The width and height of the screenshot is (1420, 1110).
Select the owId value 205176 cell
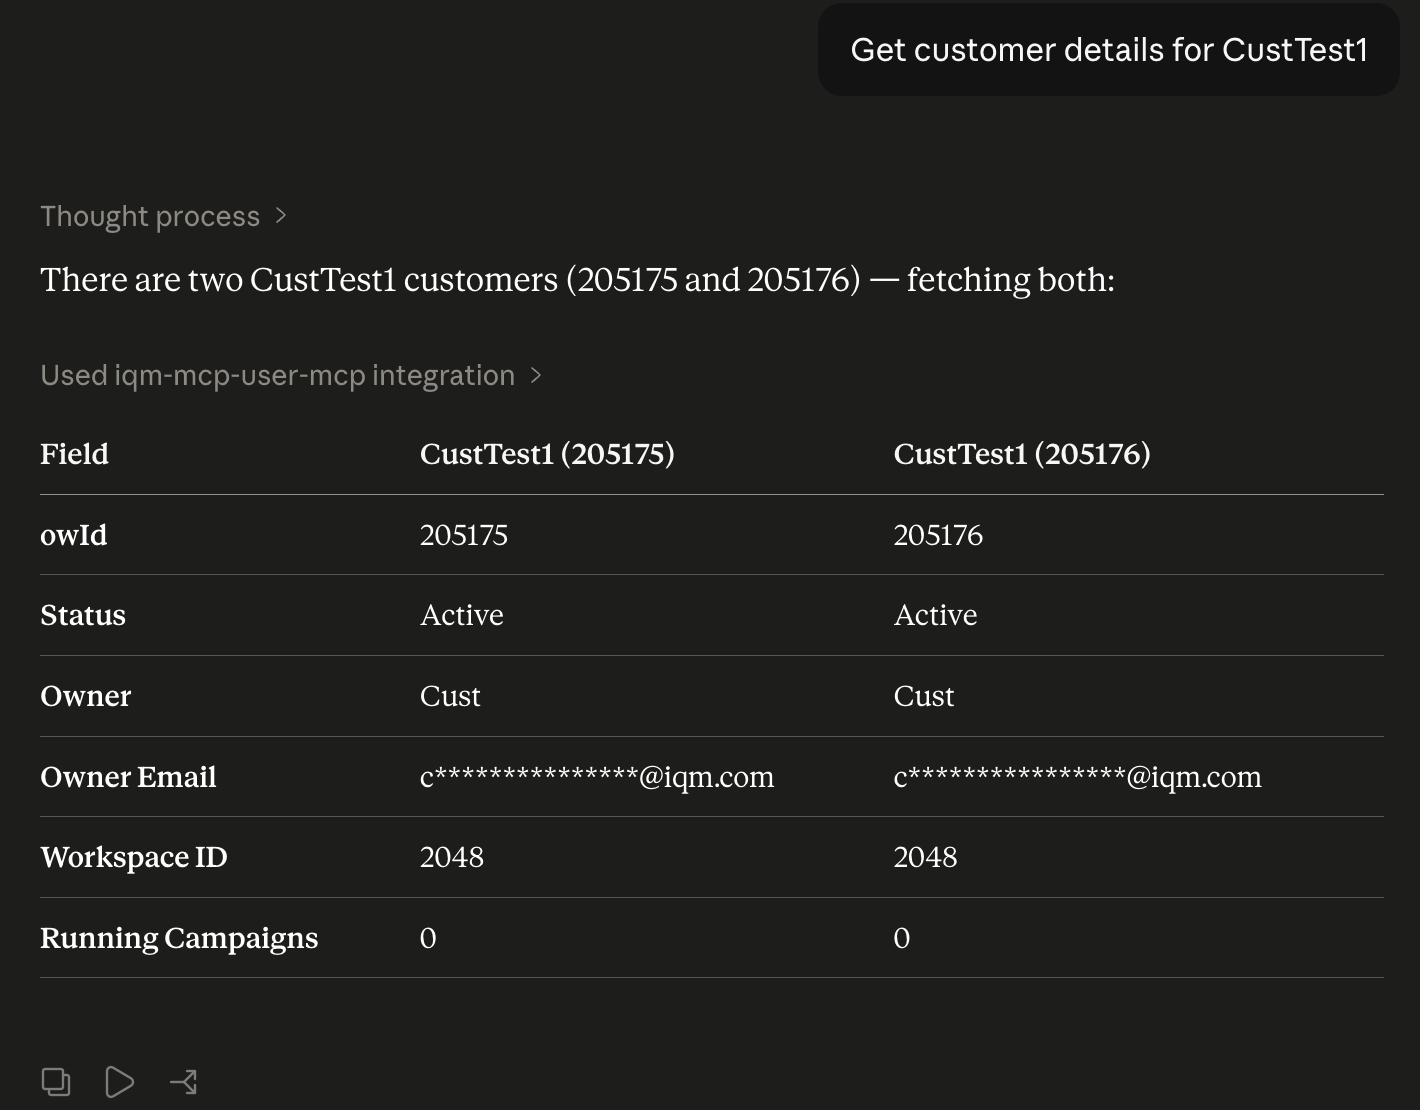click(x=938, y=535)
